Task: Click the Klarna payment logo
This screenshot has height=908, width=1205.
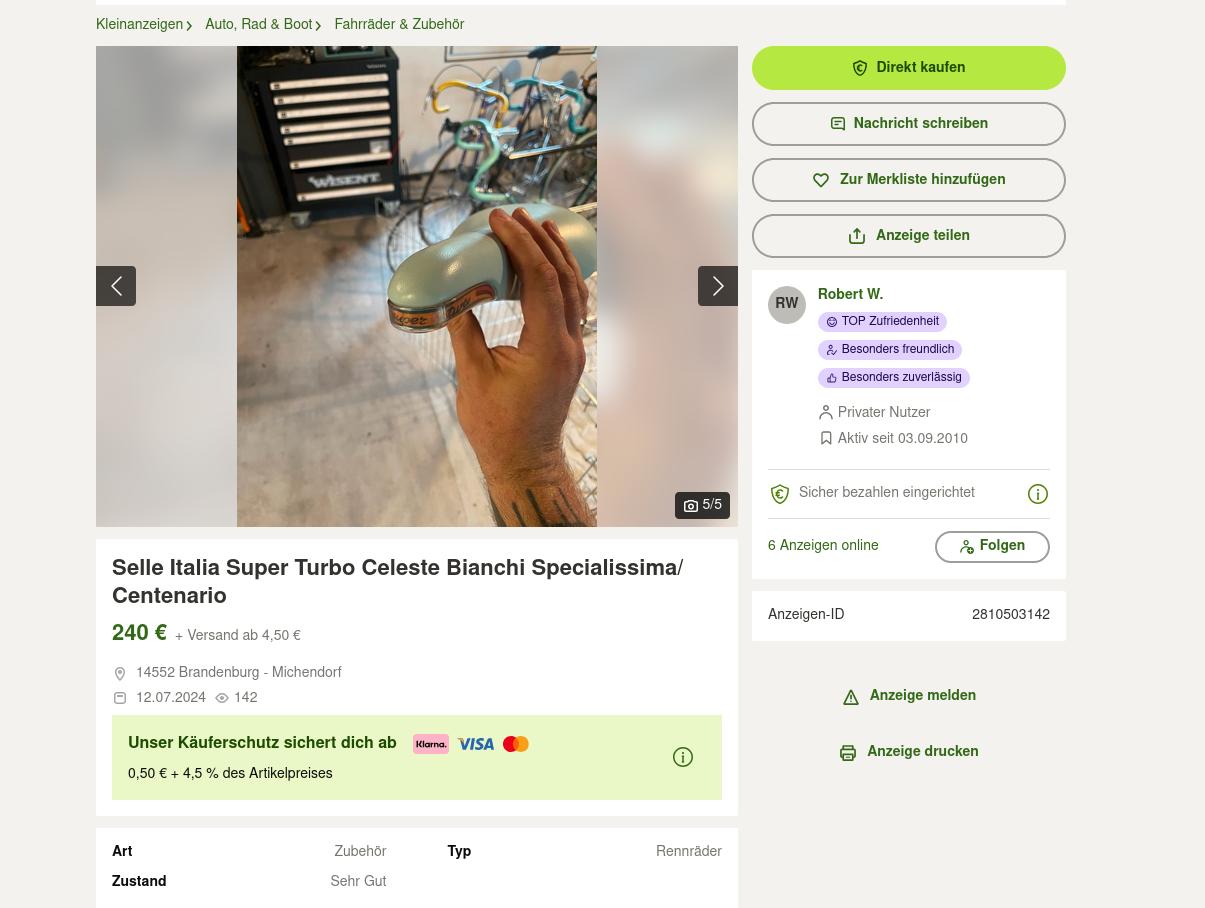Action: coord(431,744)
